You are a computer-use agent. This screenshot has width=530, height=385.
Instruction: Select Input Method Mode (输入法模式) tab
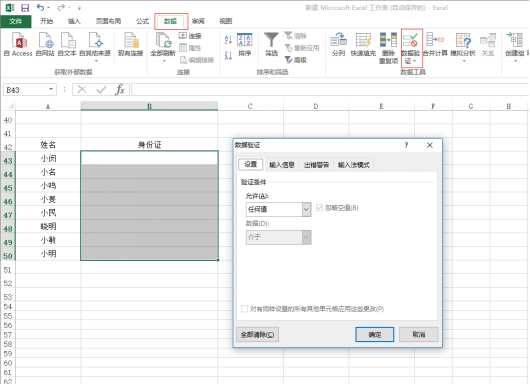354,165
